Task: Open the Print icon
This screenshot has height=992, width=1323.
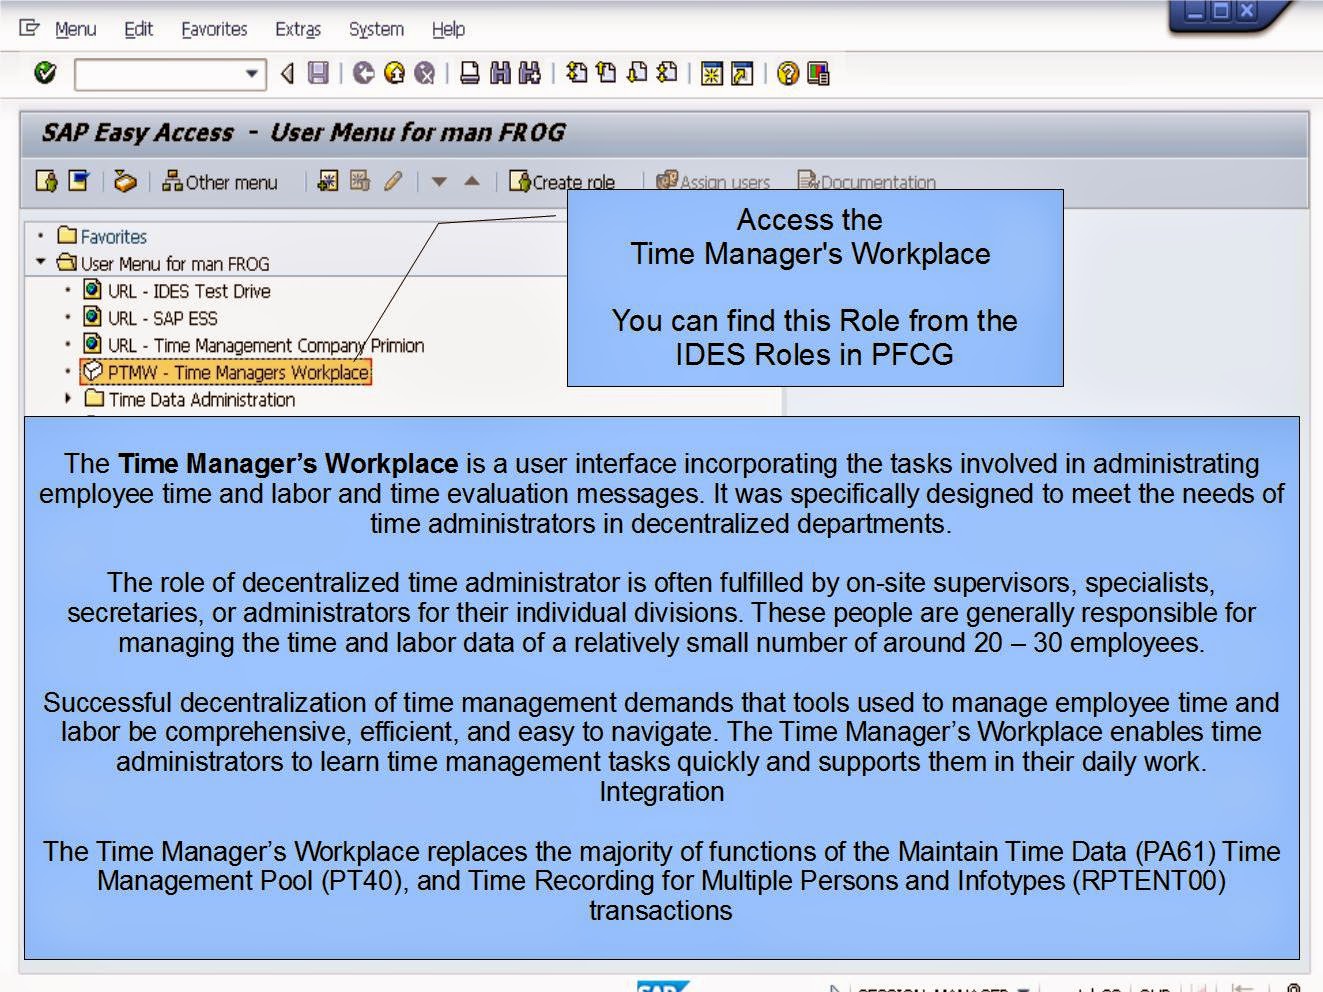Action: click(470, 72)
